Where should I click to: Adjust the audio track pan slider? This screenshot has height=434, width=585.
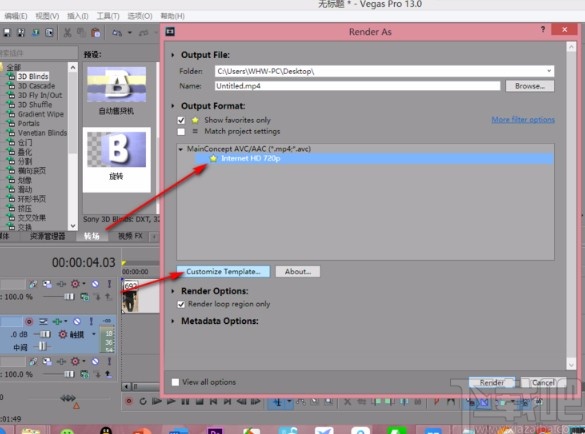pyautogui.click(x=43, y=347)
